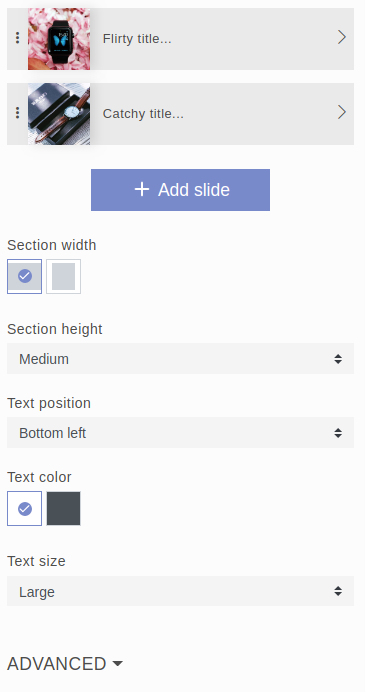Open Catchy title slide via chevron arrow

[x=342, y=113]
